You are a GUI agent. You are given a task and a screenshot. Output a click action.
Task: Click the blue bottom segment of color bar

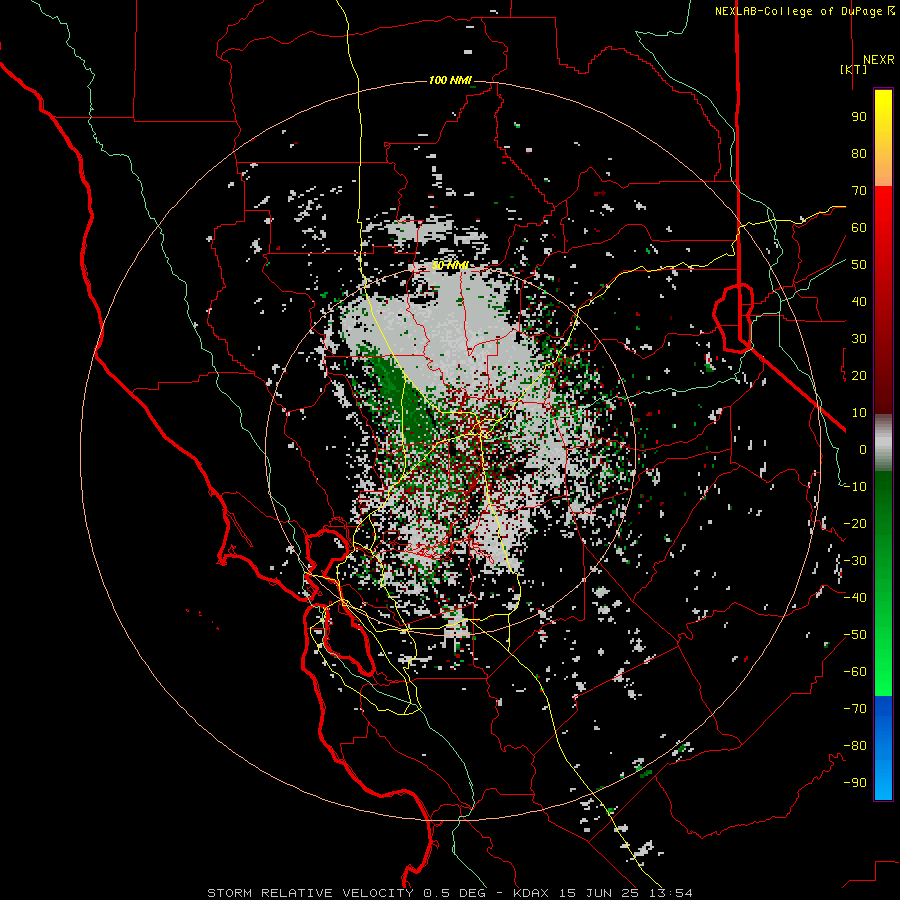(x=883, y=748)
